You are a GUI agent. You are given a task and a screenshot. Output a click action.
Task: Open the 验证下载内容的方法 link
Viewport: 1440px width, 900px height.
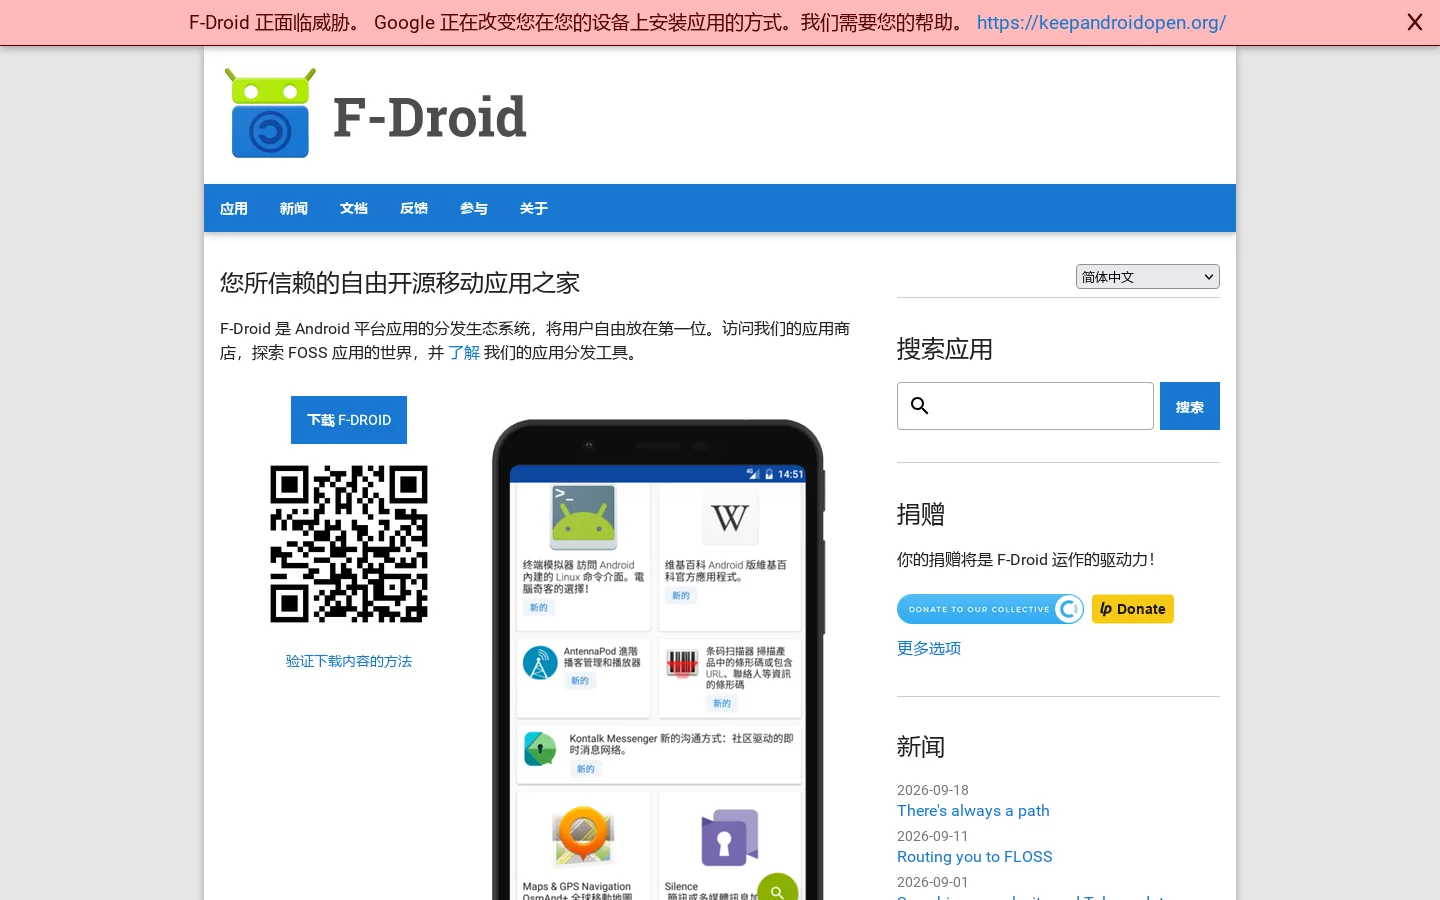[x=349, y=661]
